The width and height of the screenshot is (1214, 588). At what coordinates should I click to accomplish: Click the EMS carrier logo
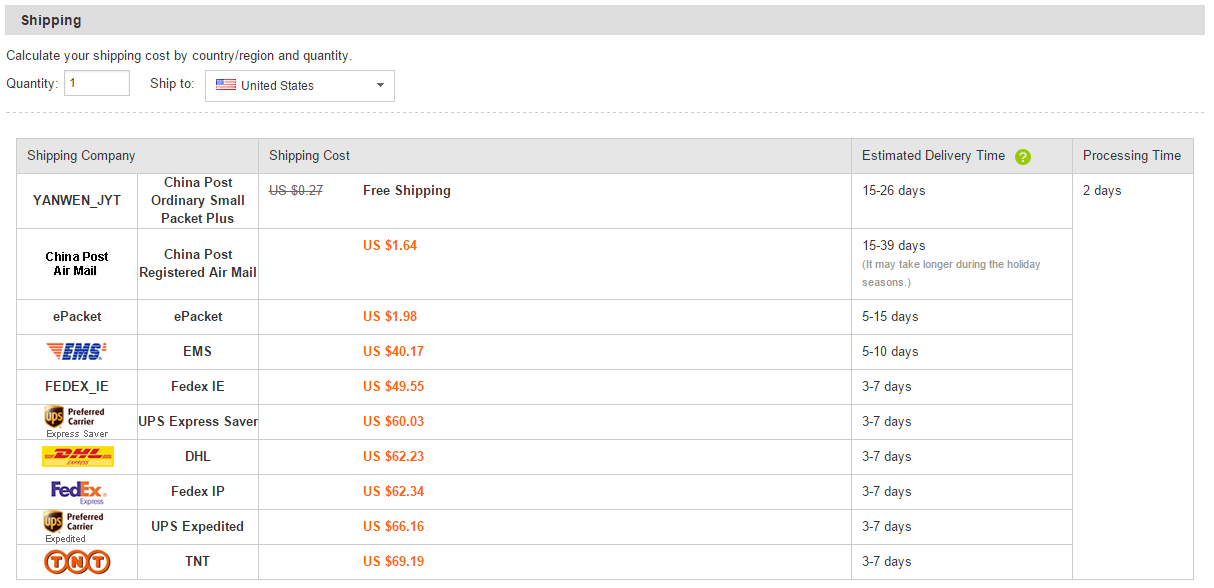(x=77, y=351)
